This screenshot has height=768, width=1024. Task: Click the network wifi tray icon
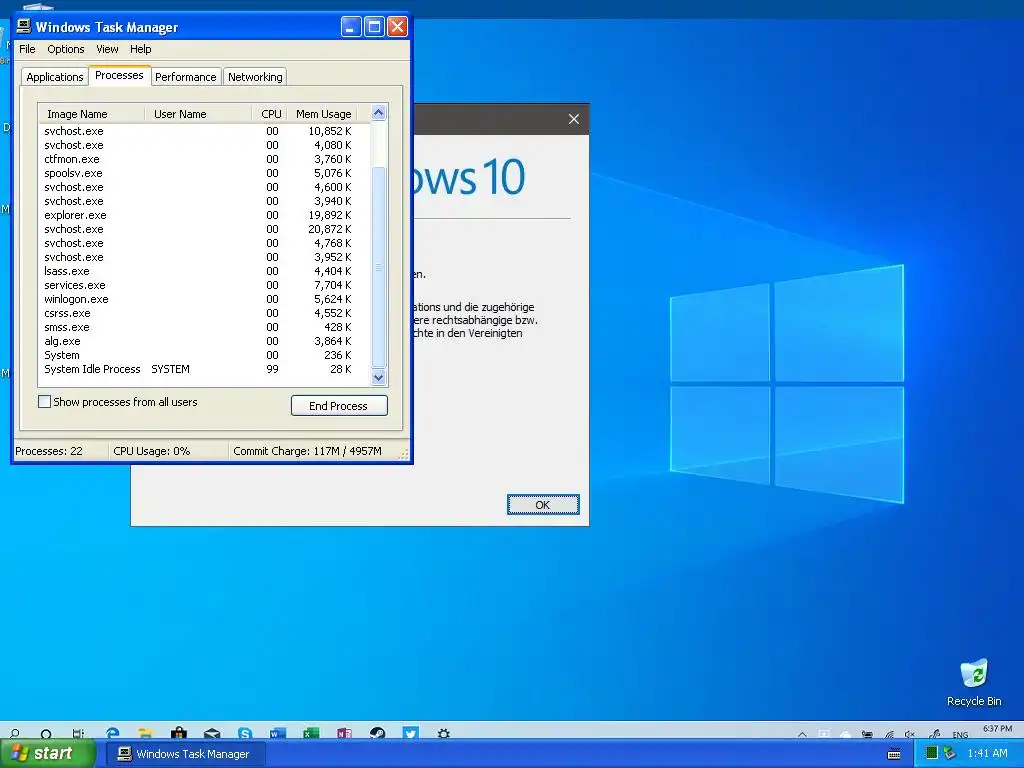(889, 734)
